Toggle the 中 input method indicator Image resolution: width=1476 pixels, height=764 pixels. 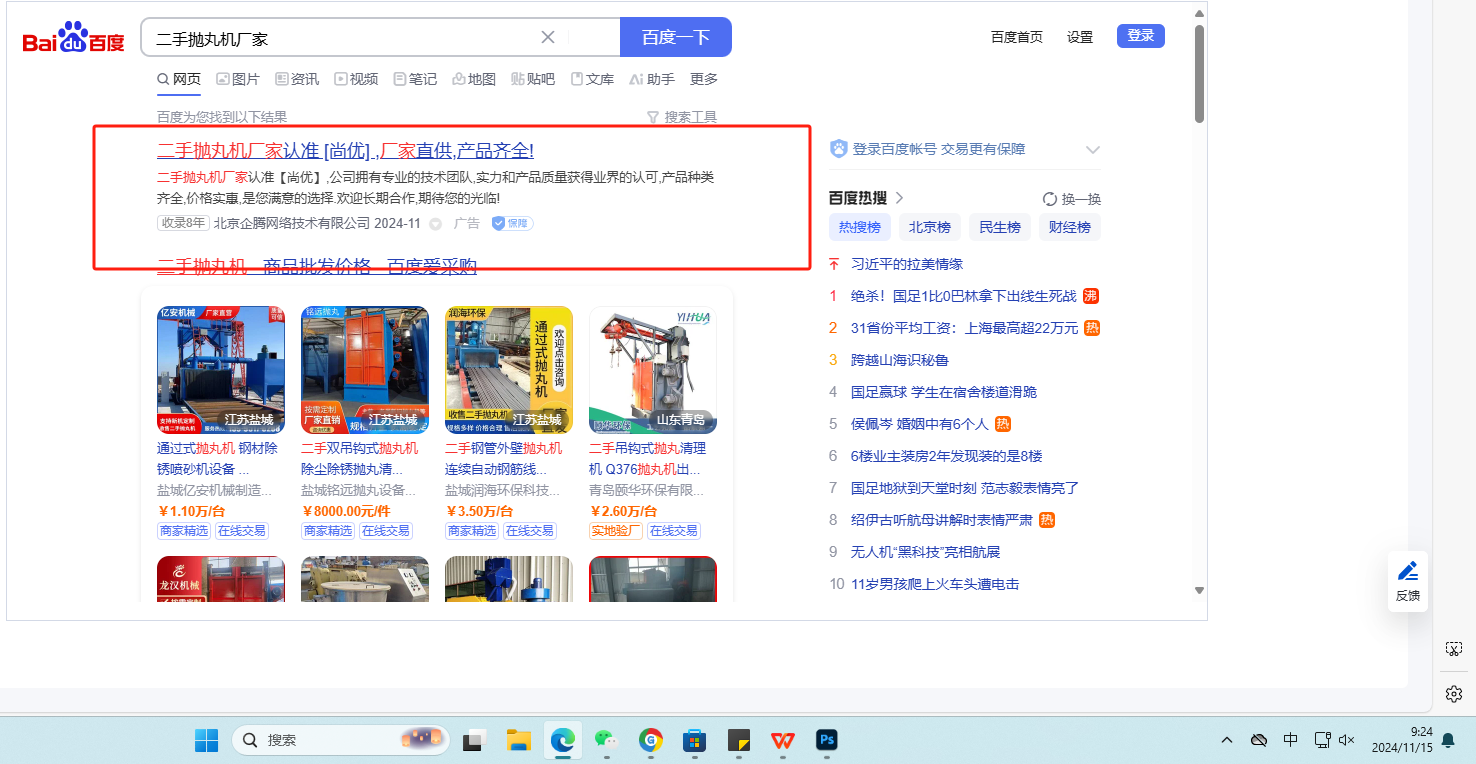coord(1290,740)
